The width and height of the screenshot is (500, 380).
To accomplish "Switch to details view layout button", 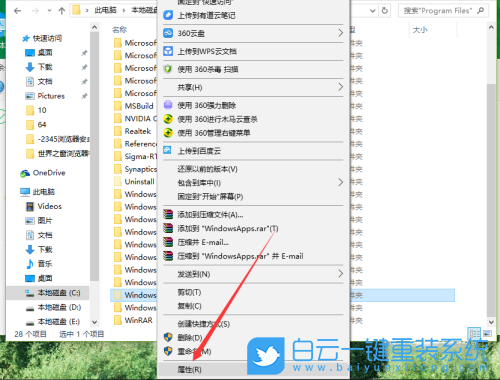I will coord(474,333).
